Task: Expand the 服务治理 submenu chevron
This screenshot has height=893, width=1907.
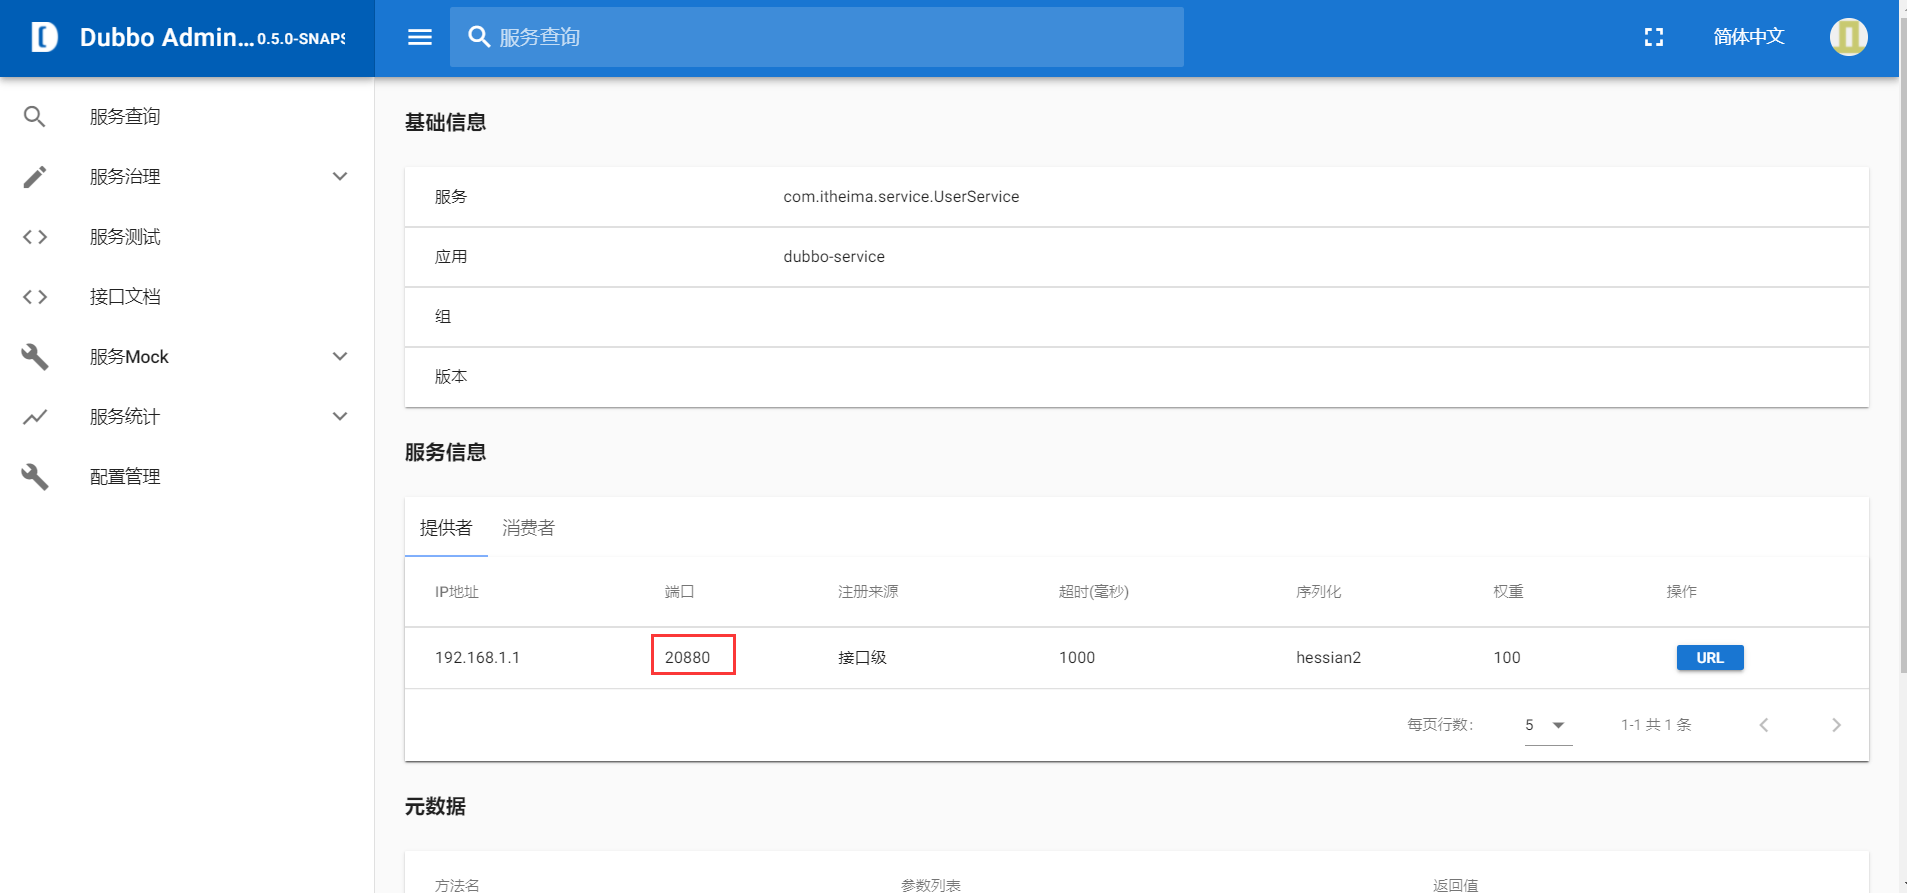Action: pos(340,177)
